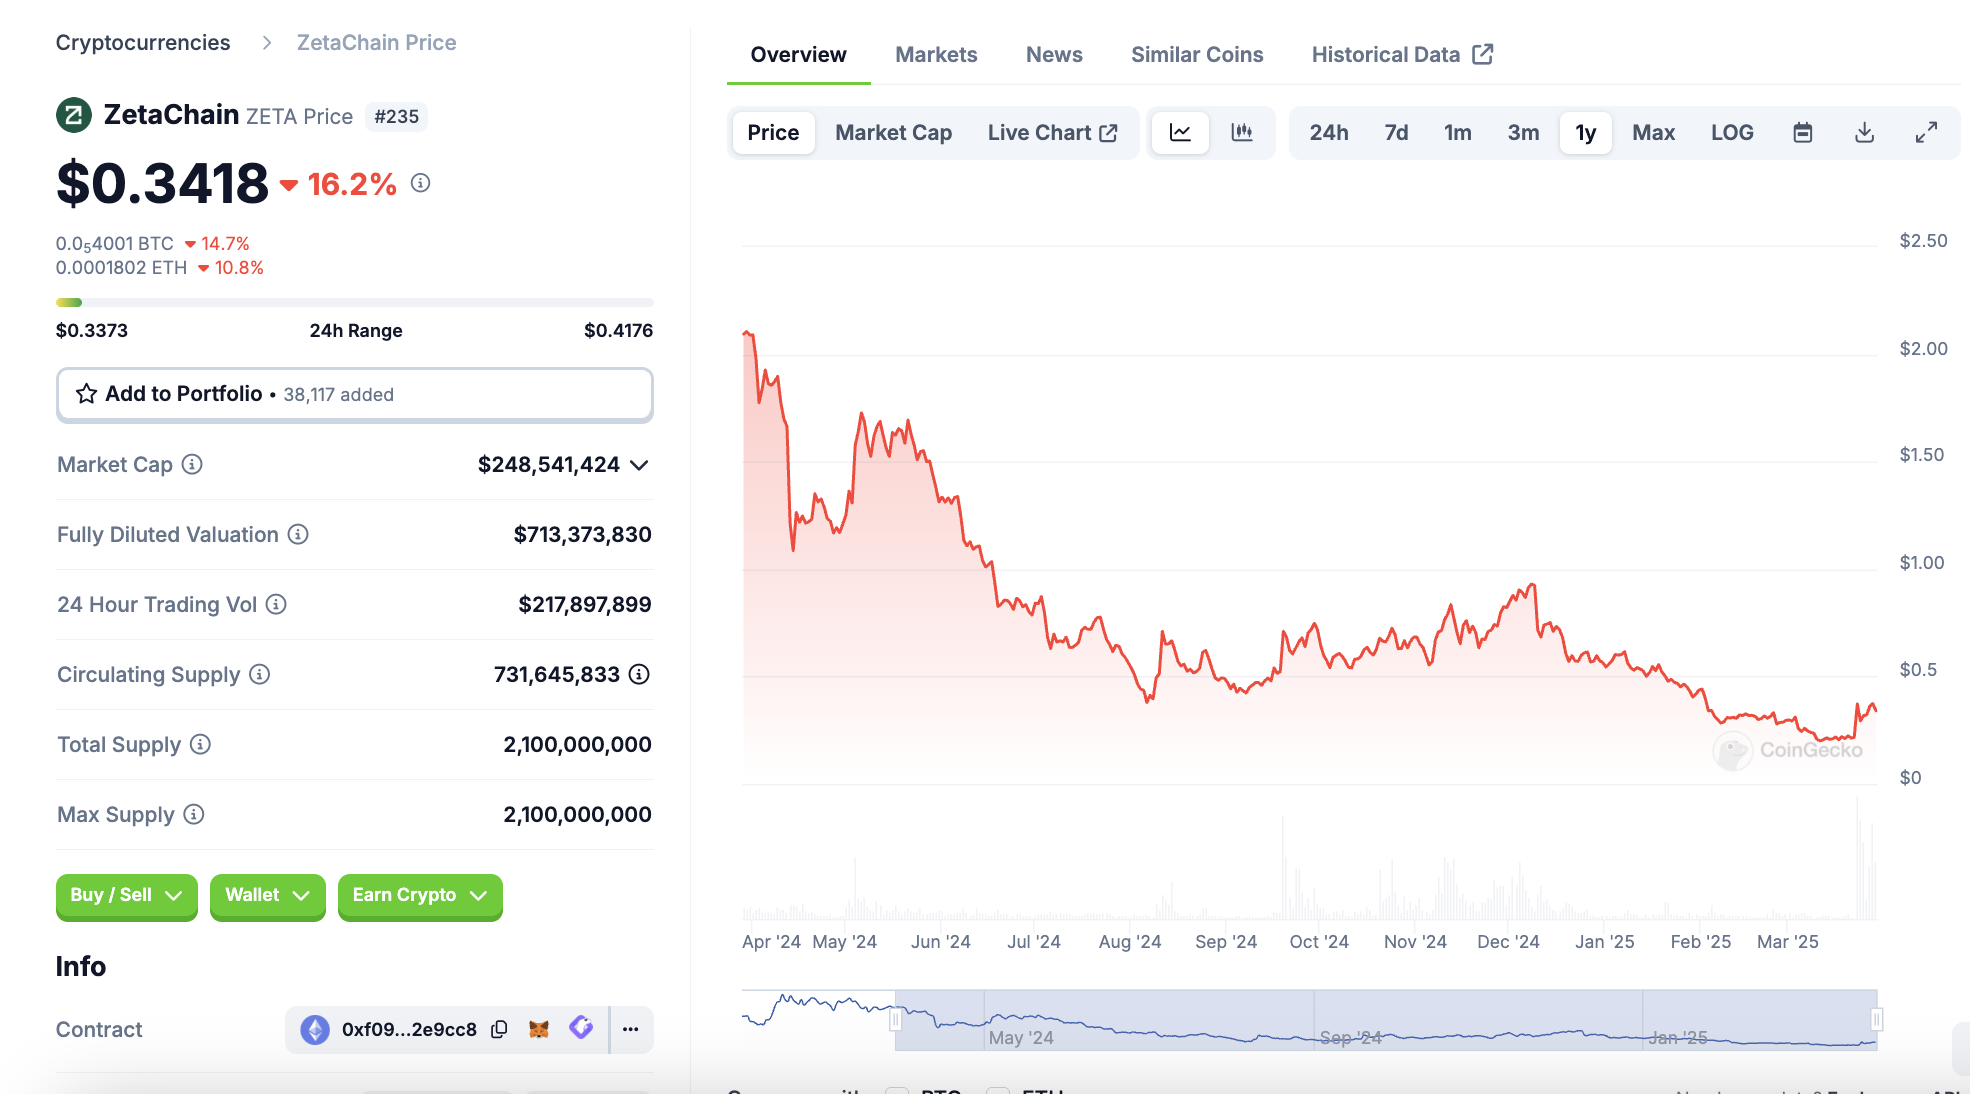Image resolution: width=1970 pixels, height=1094 pixels.
Task: Download the chart data
Action: pos(1864,133)
